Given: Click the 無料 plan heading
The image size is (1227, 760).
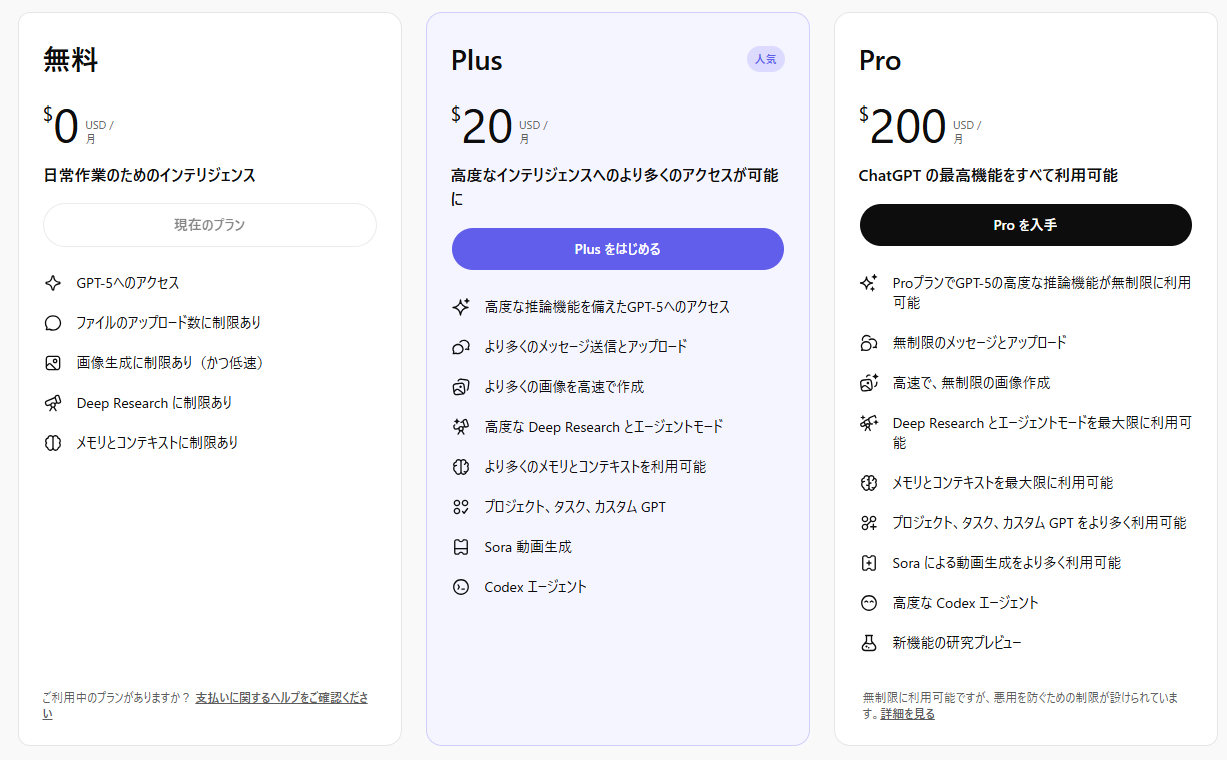Looking at the screenshot, I should (x=71, y=60).
